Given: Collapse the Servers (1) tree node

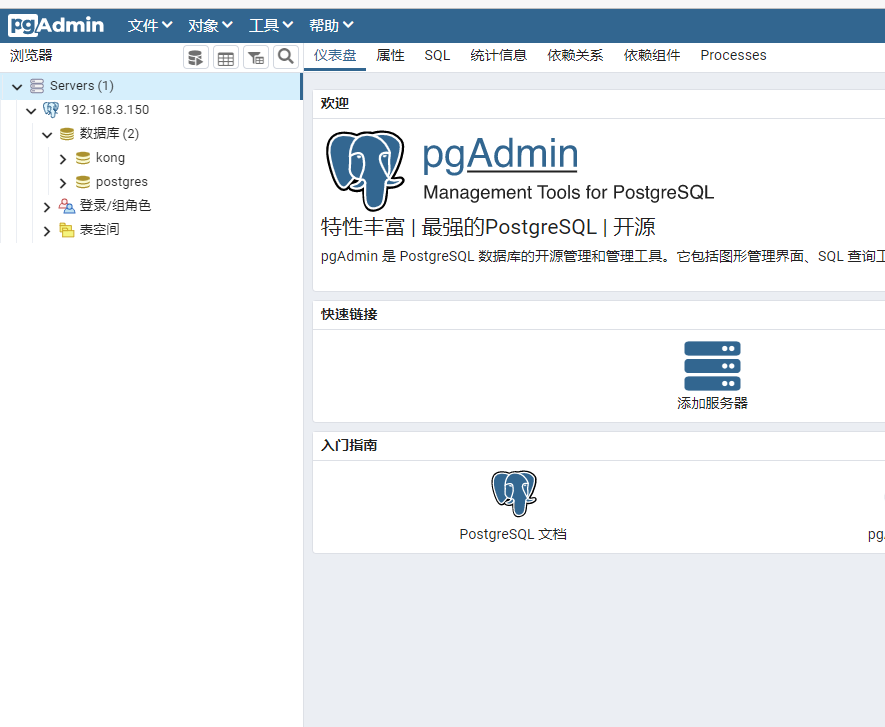Looking at the screenshot, I should point(17,86).
